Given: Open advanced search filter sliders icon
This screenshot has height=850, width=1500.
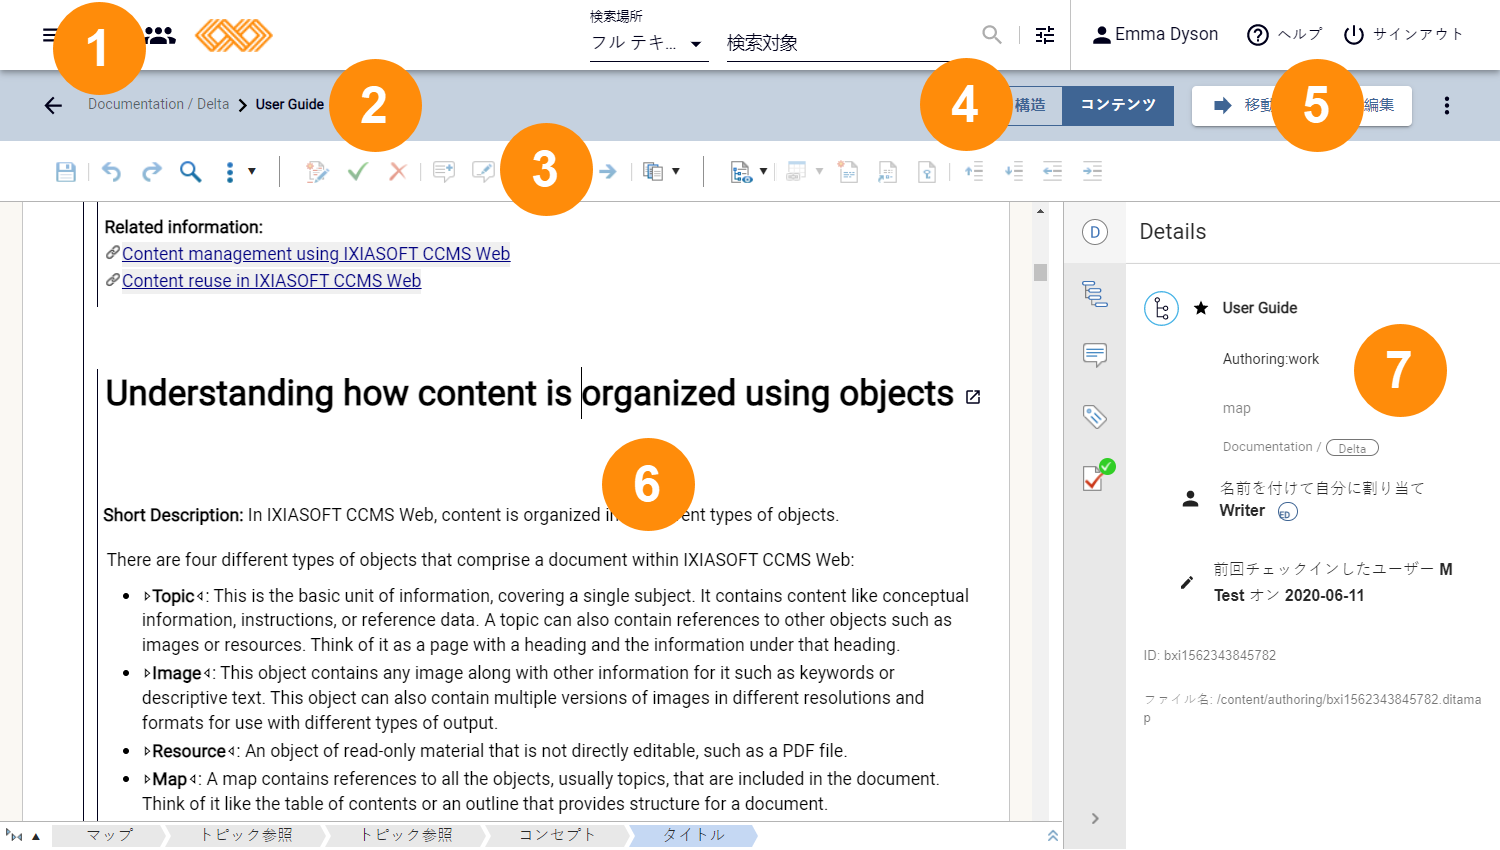Looking at the screenshot, I should pos(1045,35).
